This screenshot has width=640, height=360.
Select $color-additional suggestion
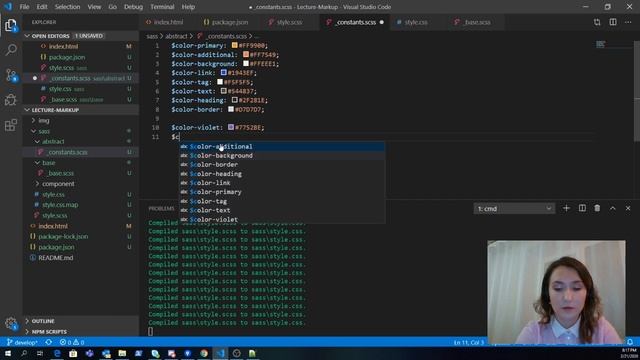(x=282, y=147)
